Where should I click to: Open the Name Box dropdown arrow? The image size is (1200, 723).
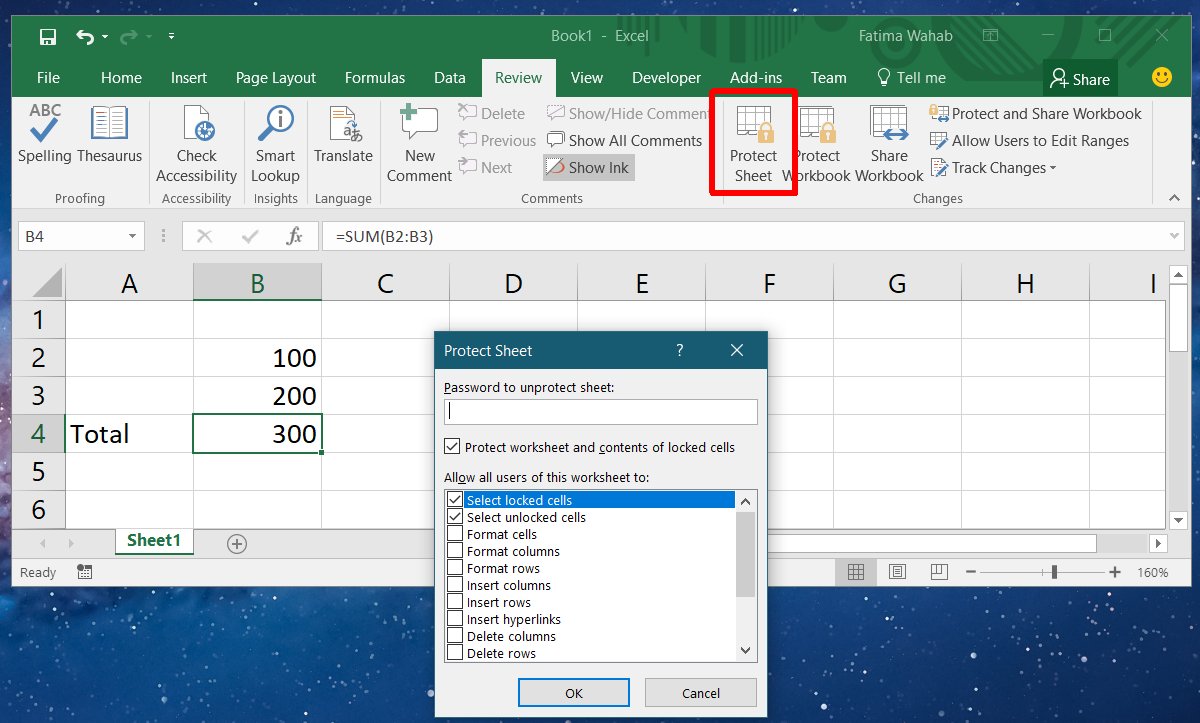click(132, 237)
